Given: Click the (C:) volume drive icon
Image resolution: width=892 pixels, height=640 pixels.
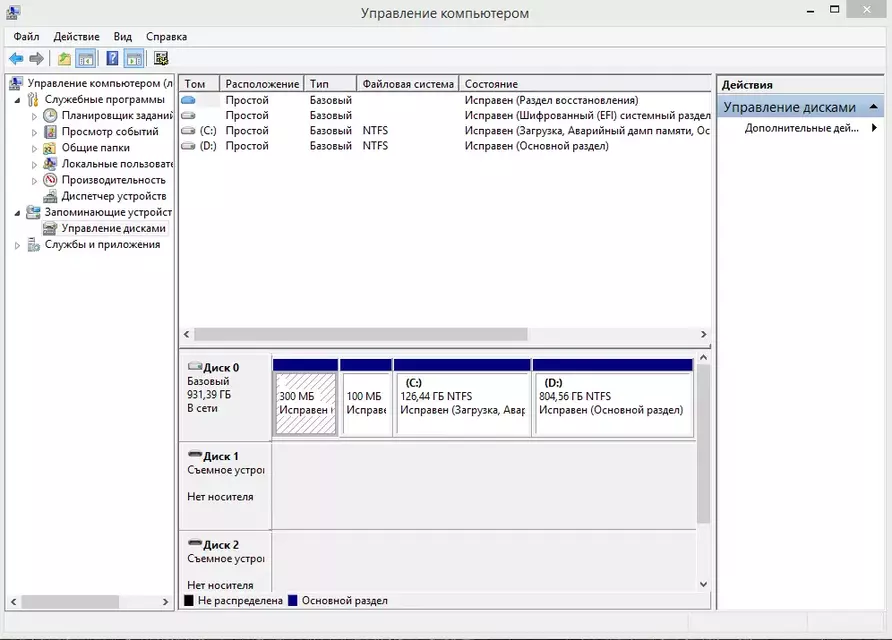Looking at the screenshot, I should [x=188, y=131].
